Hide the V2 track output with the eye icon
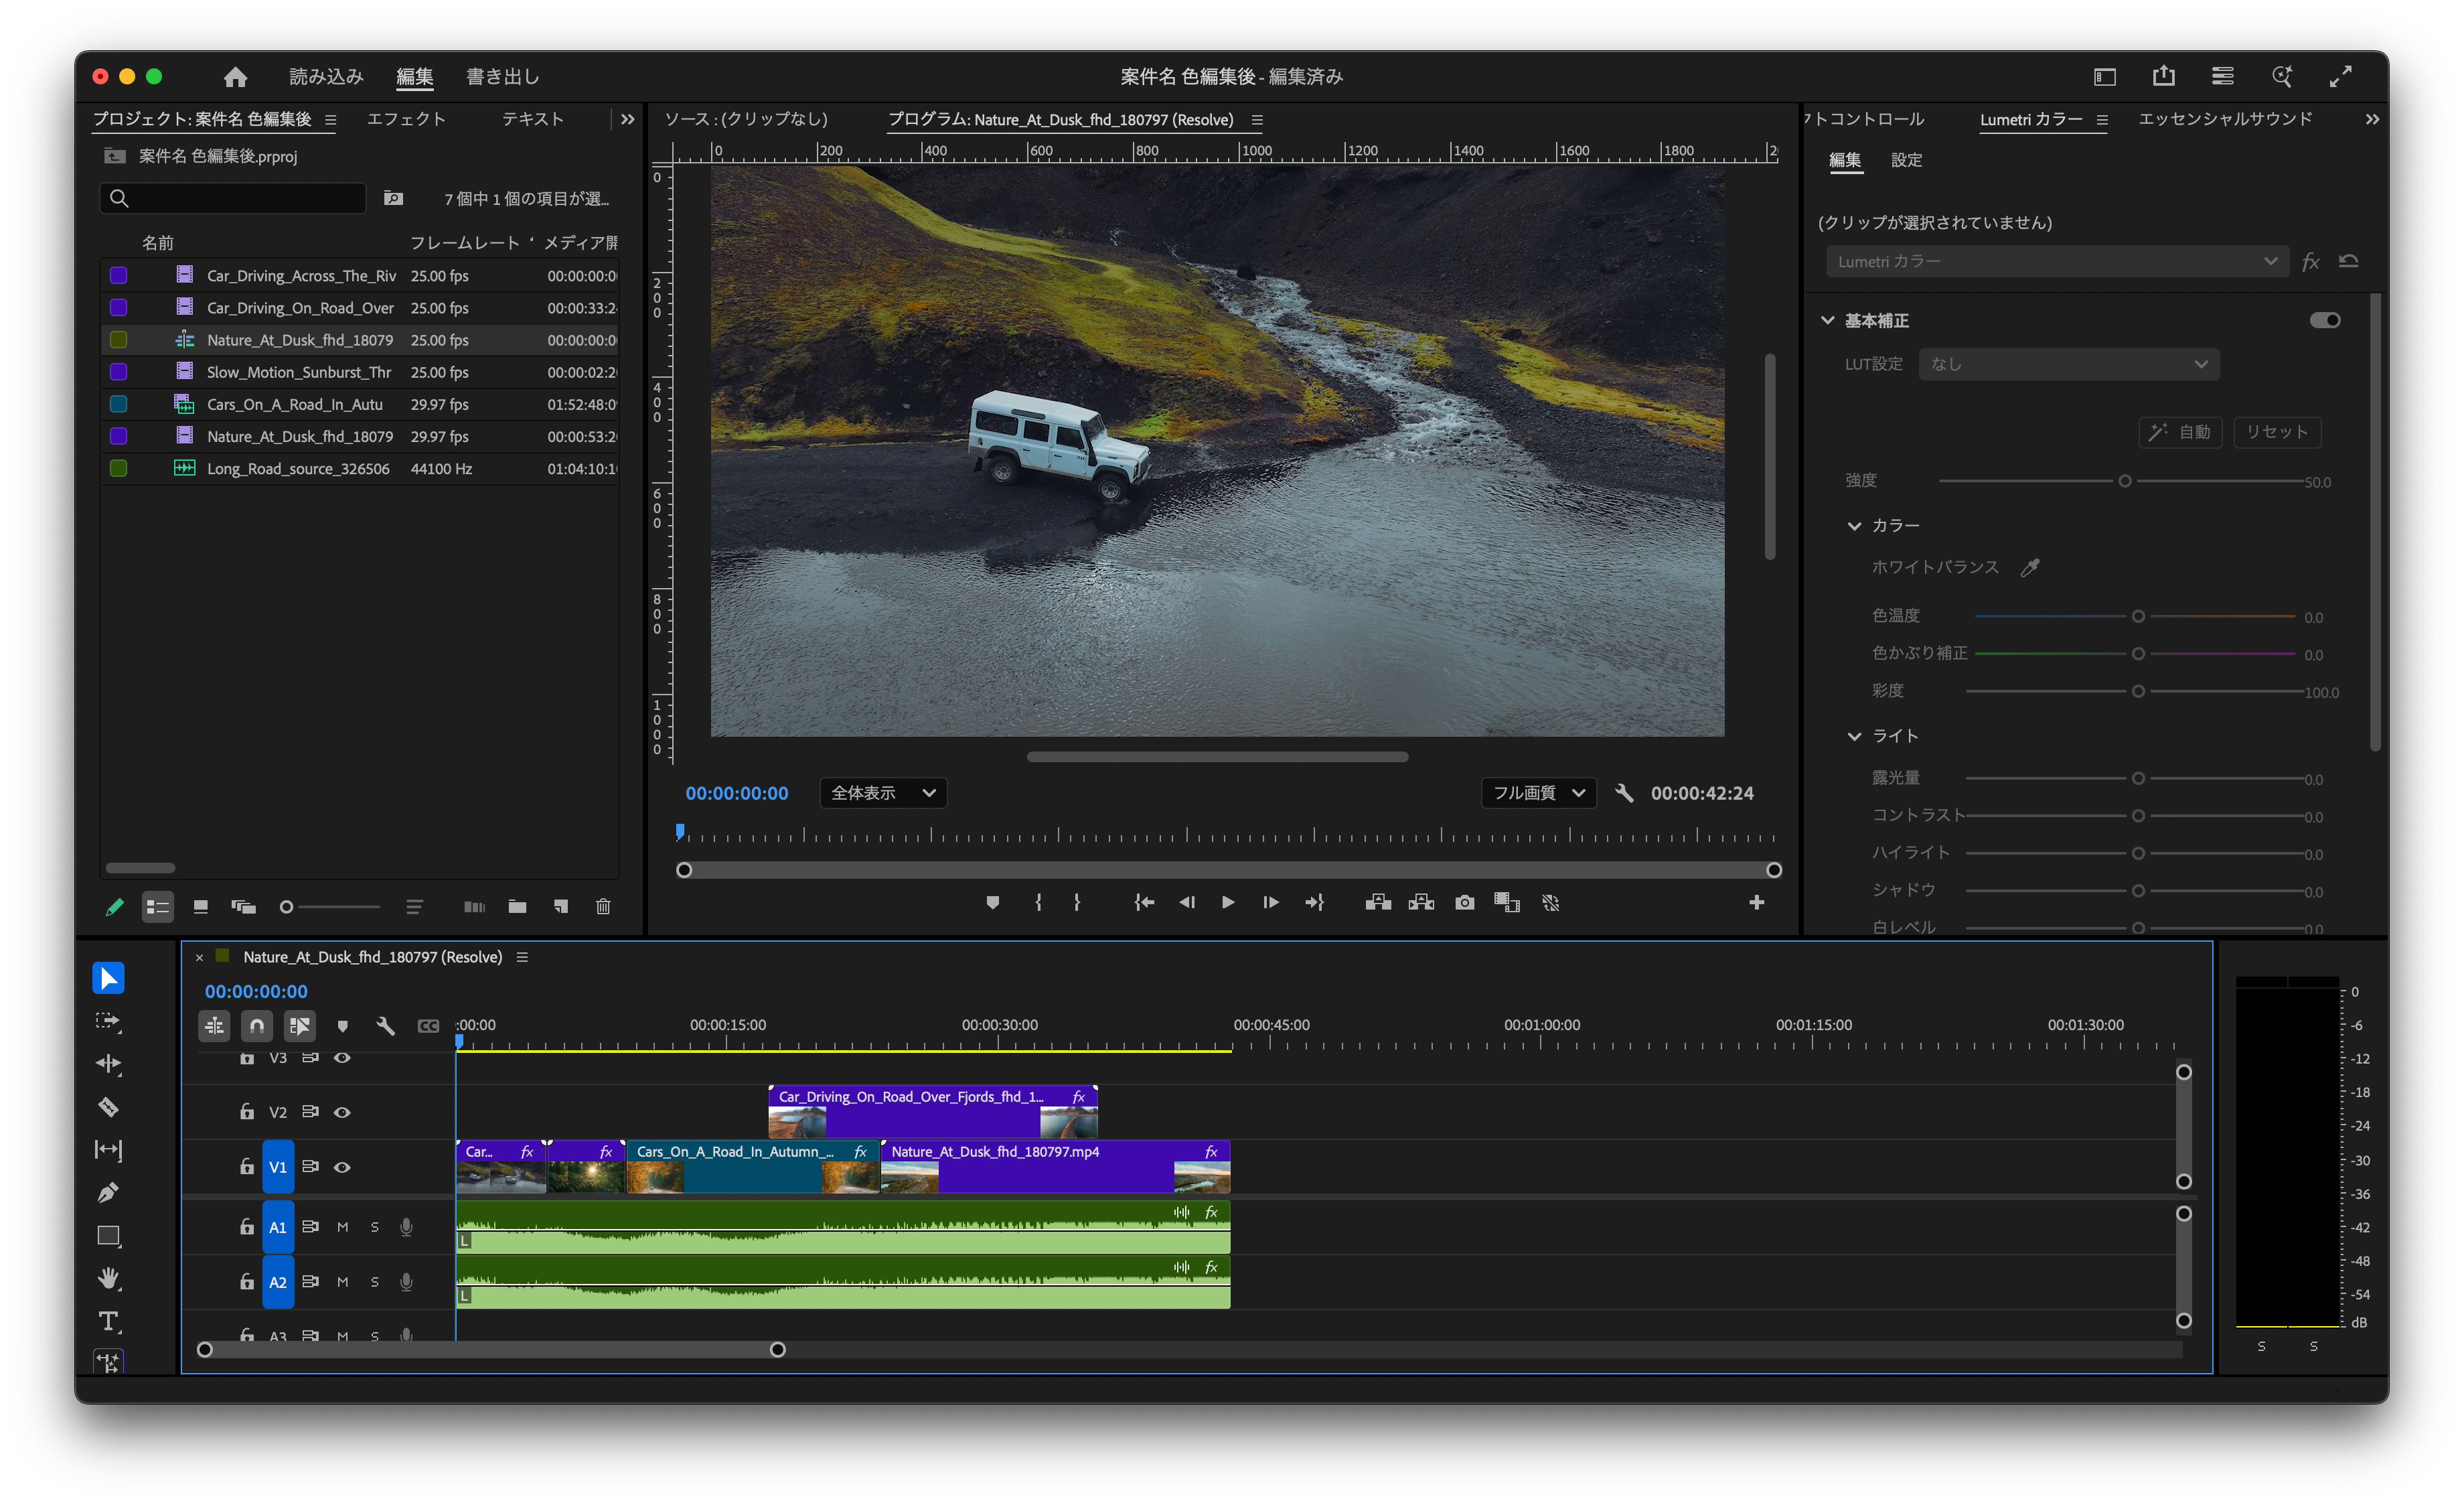 pos(342,1112)
